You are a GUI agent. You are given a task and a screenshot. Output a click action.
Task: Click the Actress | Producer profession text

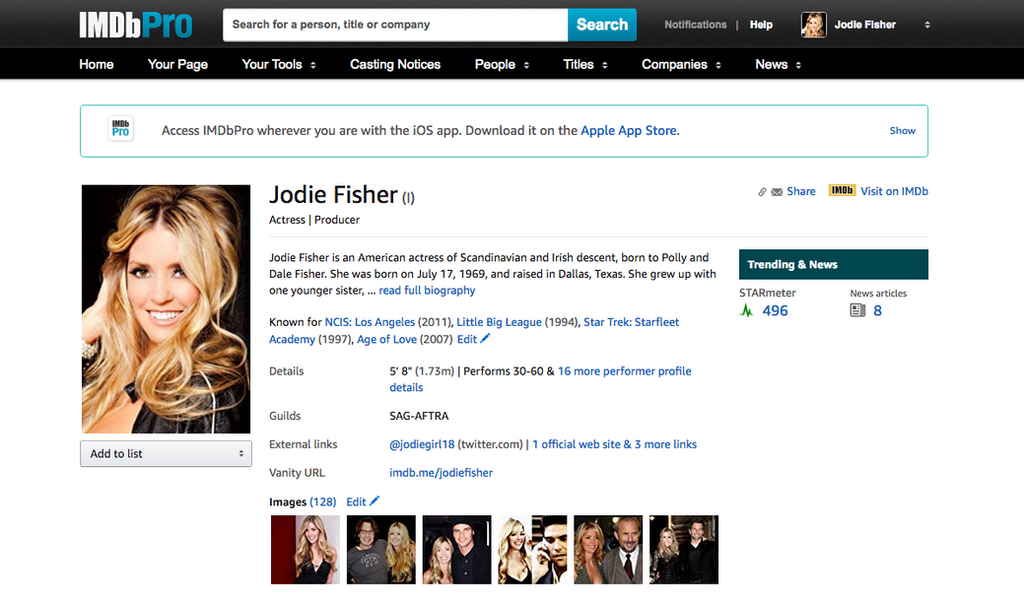click(314, 220)
